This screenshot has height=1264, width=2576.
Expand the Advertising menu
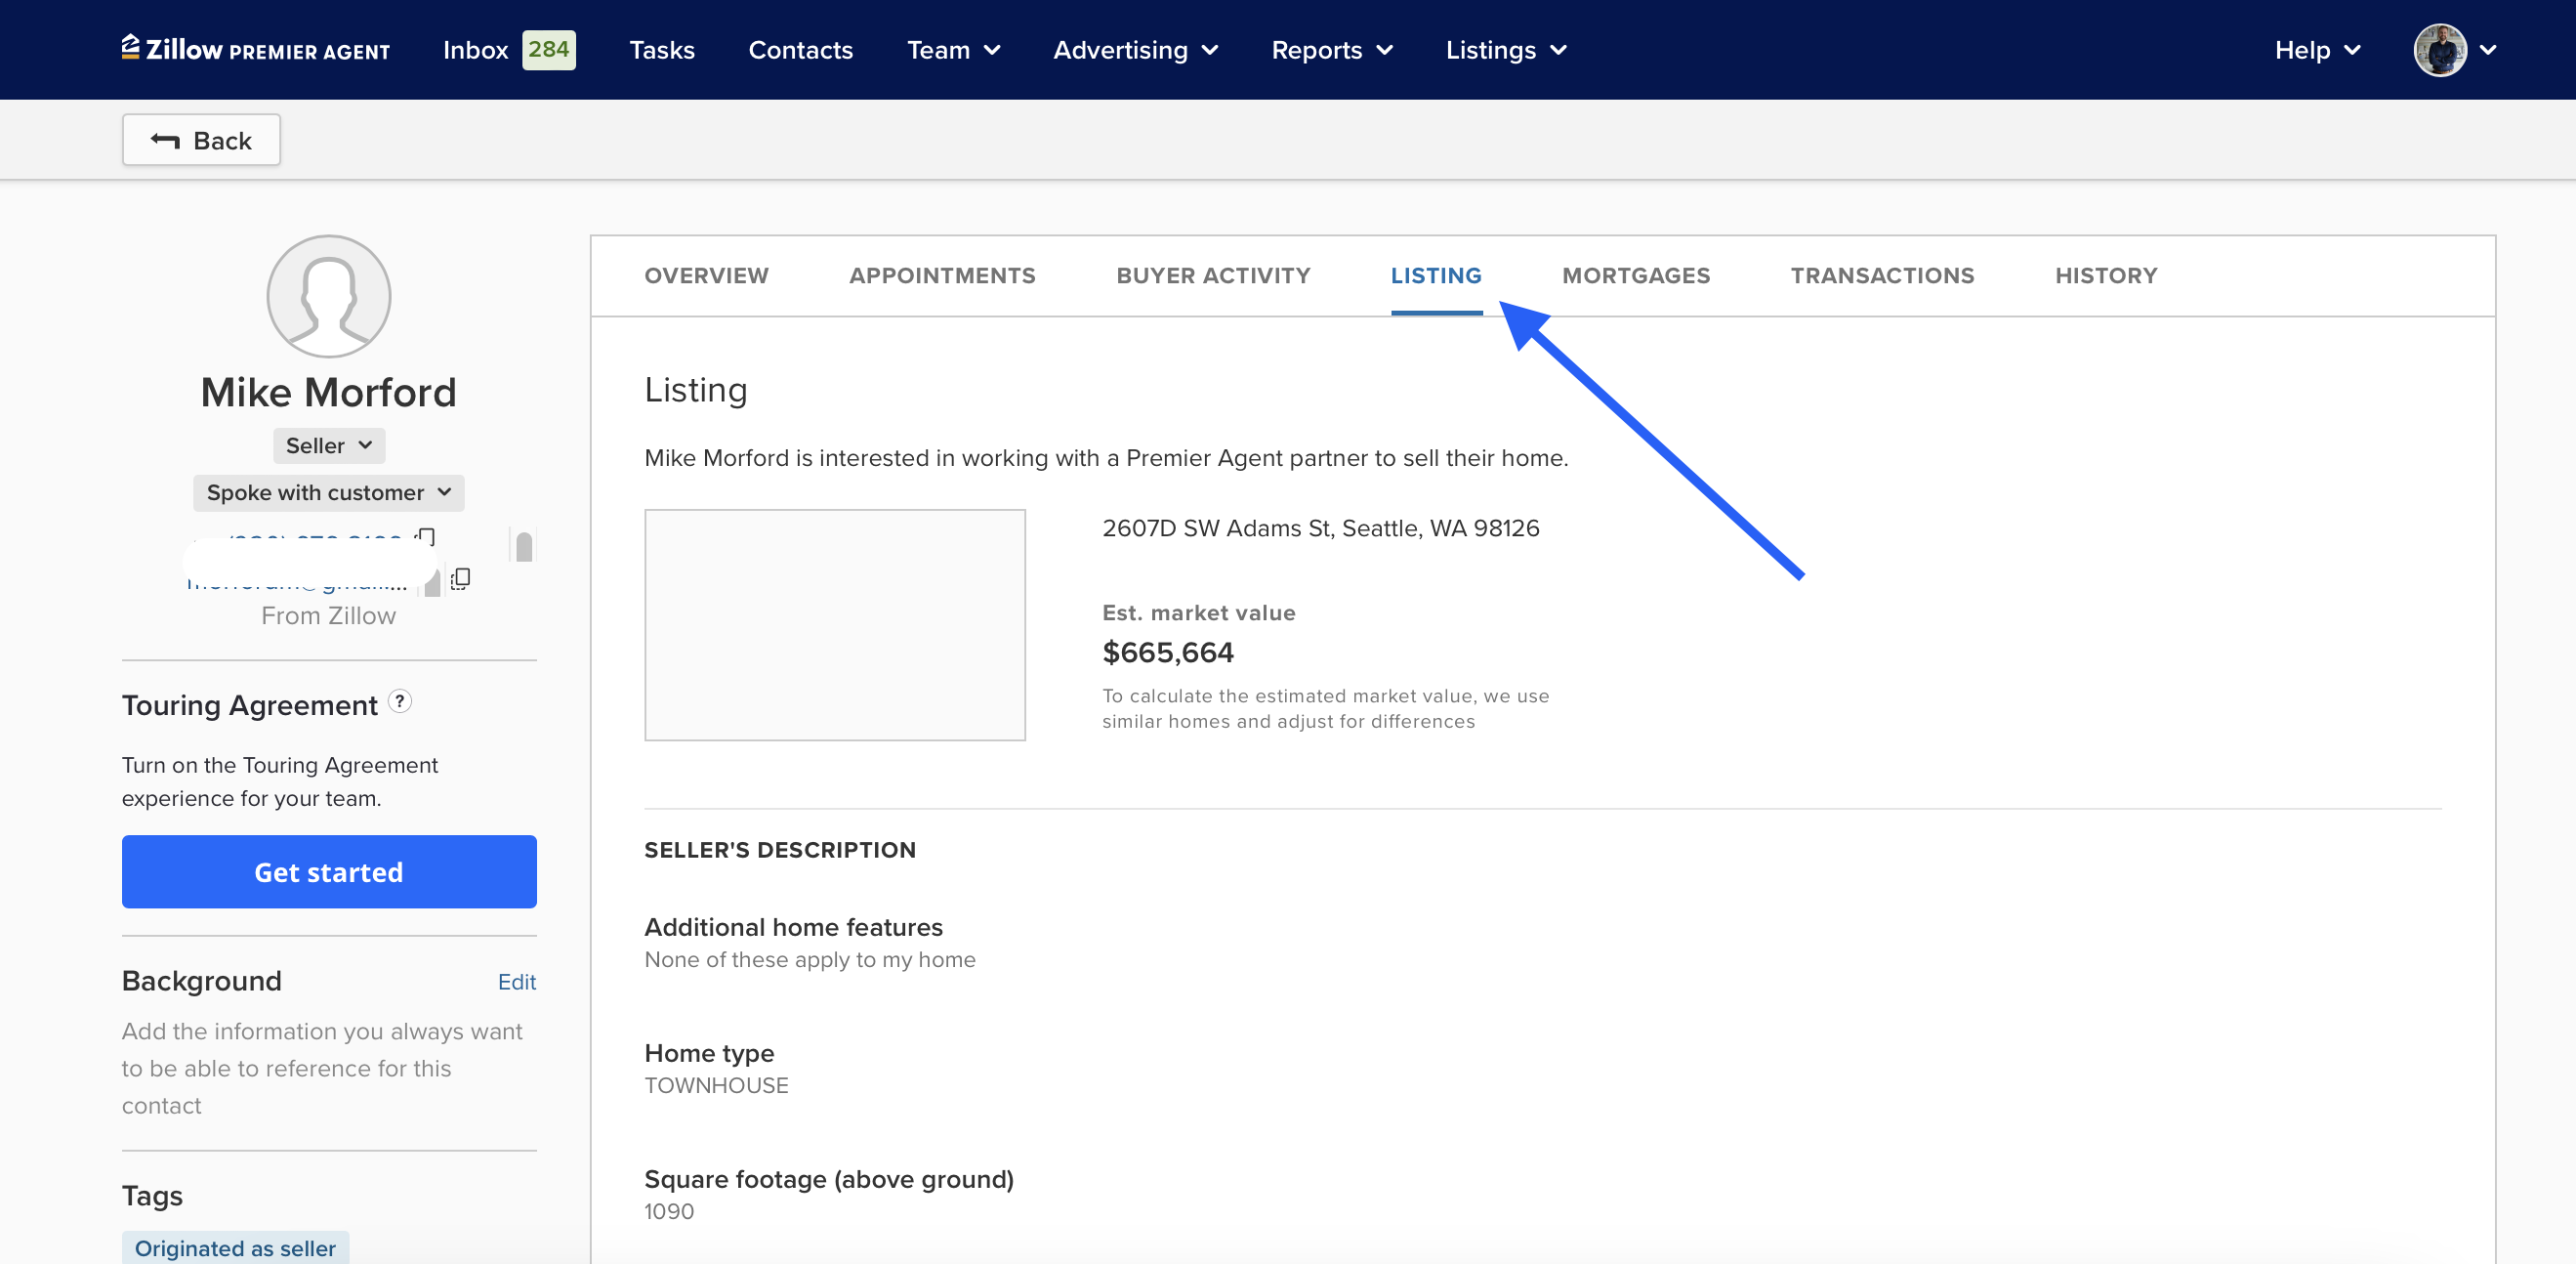(x=1134, y=50)
